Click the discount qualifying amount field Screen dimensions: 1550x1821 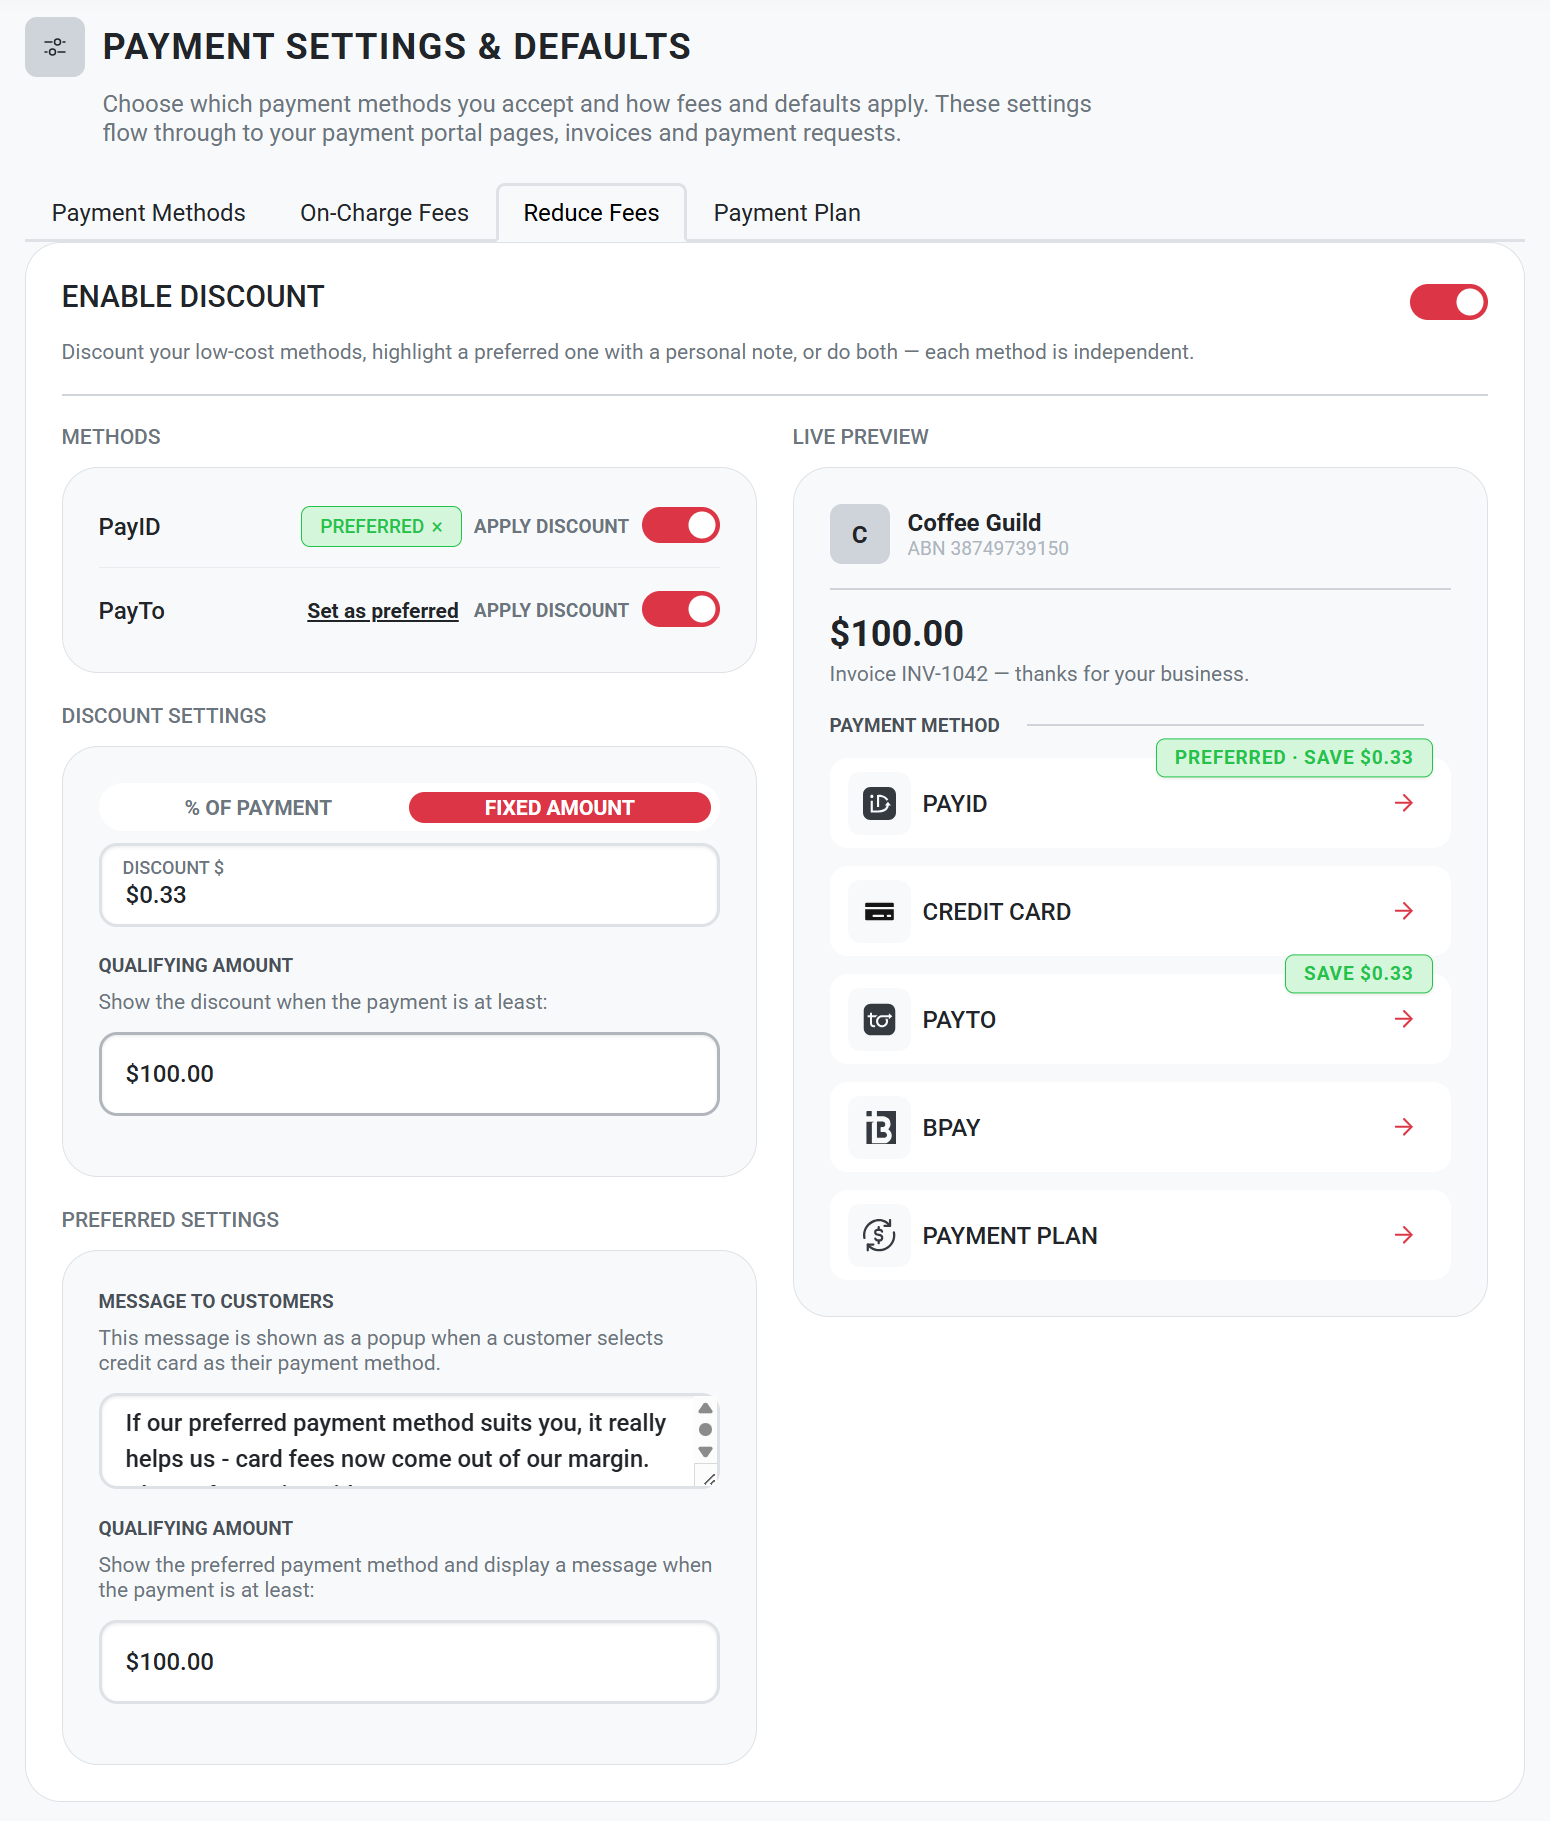click(409, 1074)
